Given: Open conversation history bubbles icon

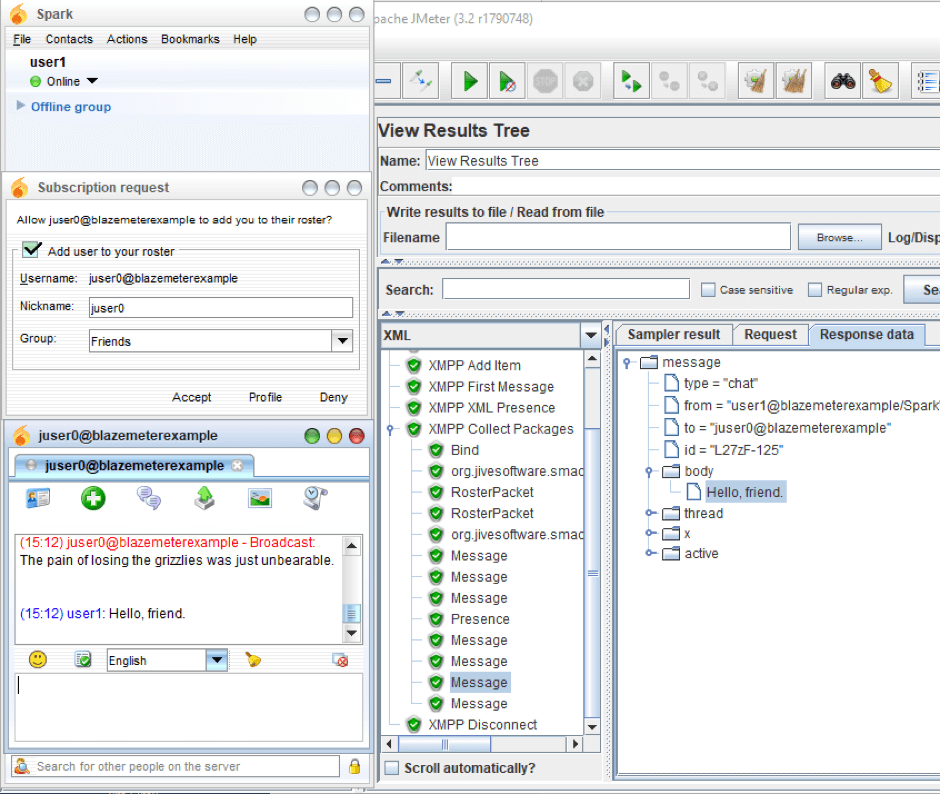Looking at the screenshot, I should [148, 498].
